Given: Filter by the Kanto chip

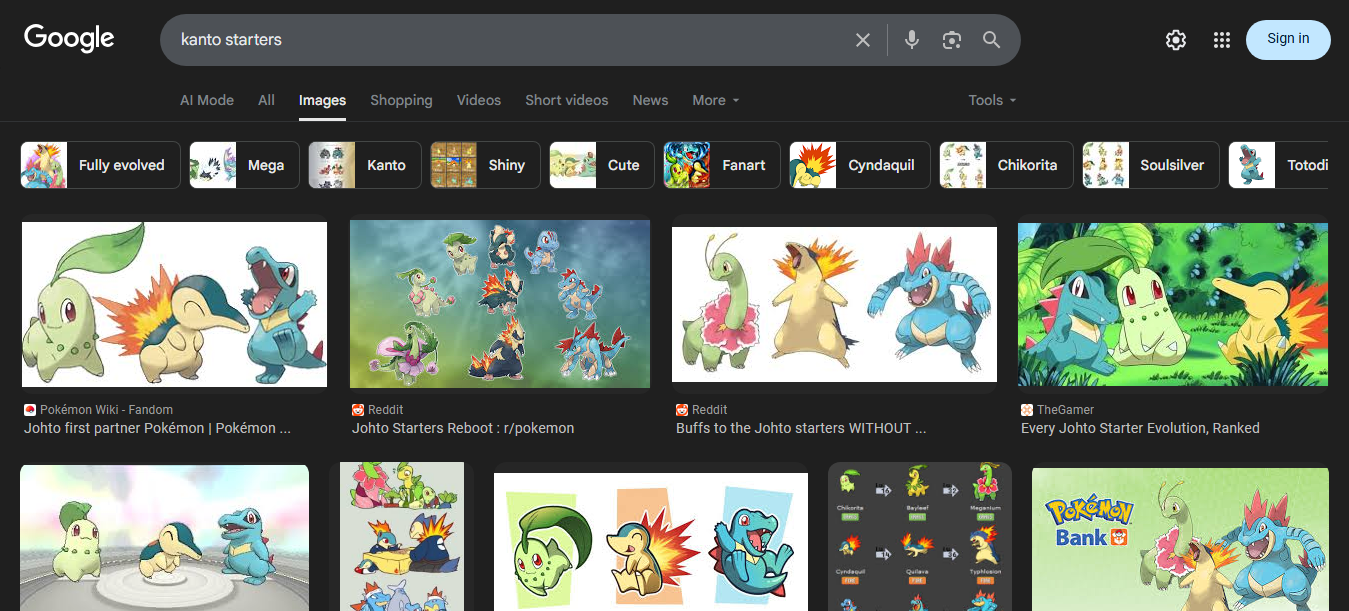Looking at the screenshot, I should (365, 165).
